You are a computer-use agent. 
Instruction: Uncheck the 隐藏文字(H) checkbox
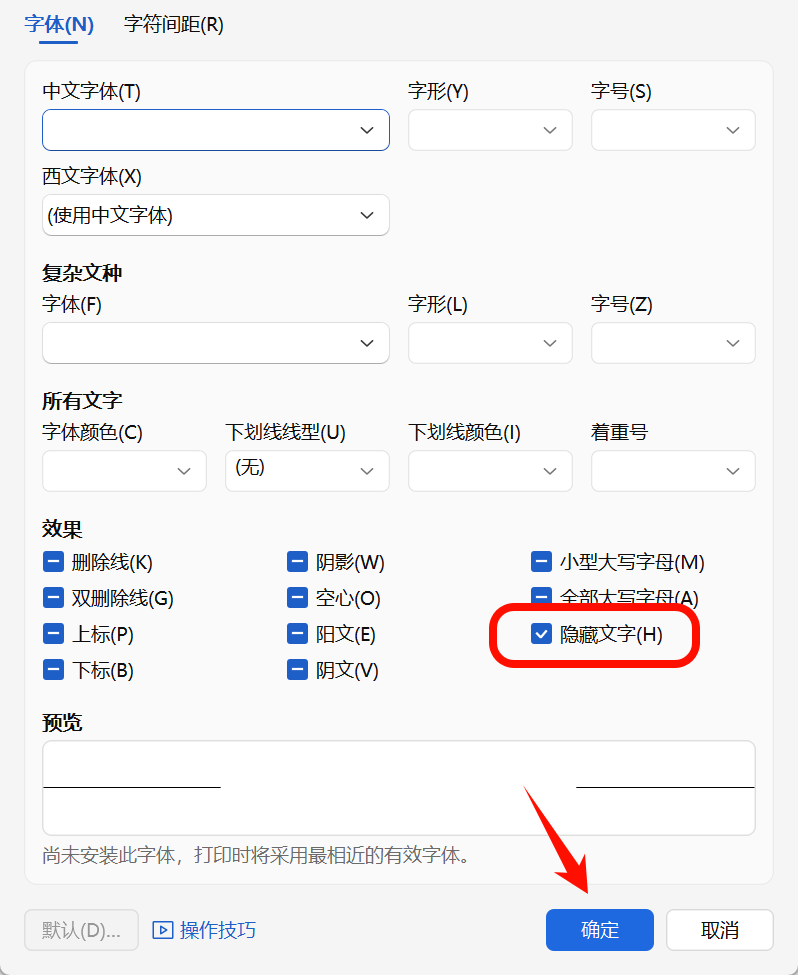point(541,634)
